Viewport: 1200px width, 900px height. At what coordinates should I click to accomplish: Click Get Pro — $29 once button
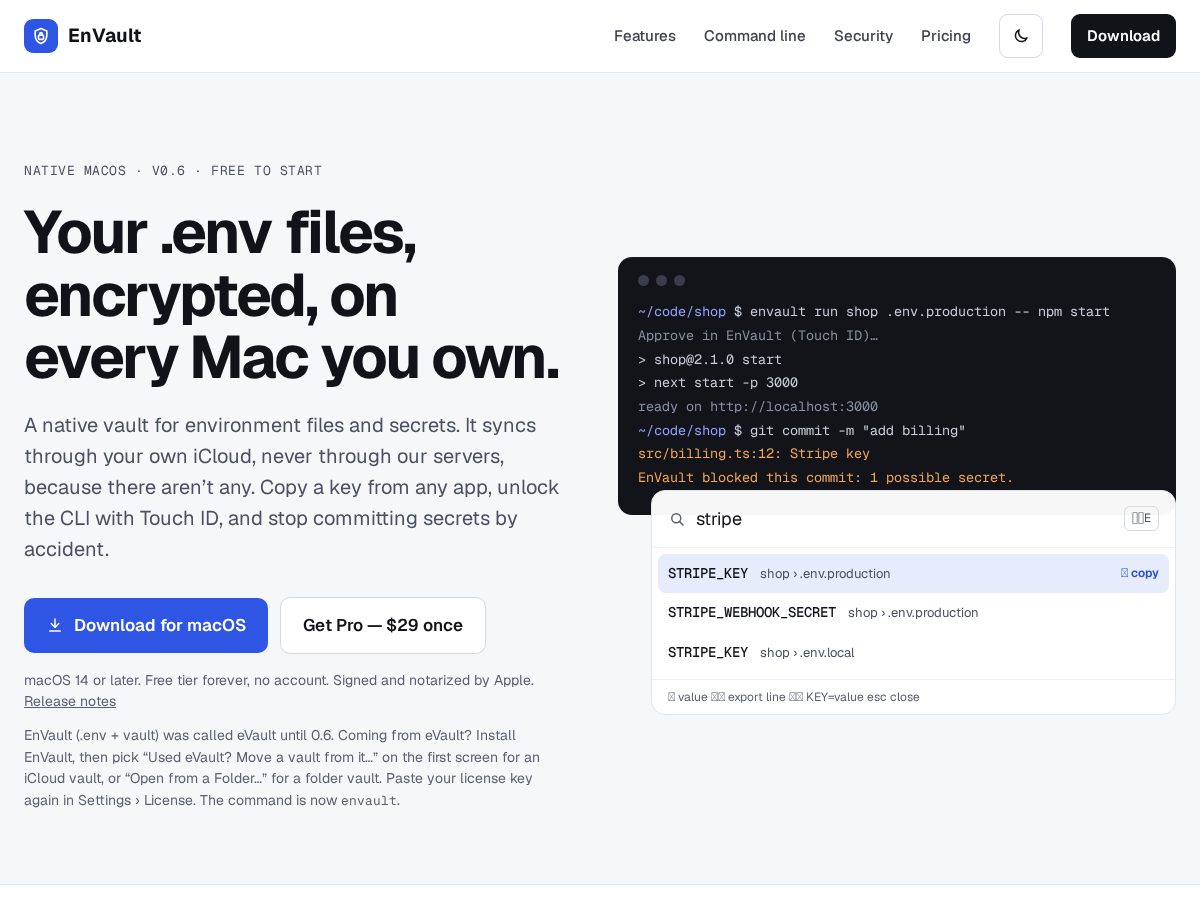(x=383, y=625)
